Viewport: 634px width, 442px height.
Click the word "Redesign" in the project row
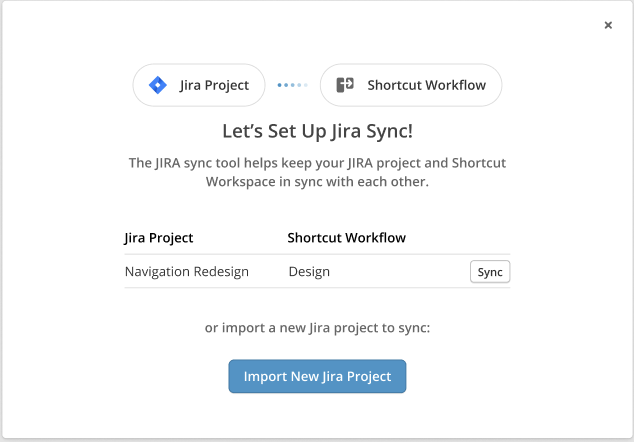(220, 271)
